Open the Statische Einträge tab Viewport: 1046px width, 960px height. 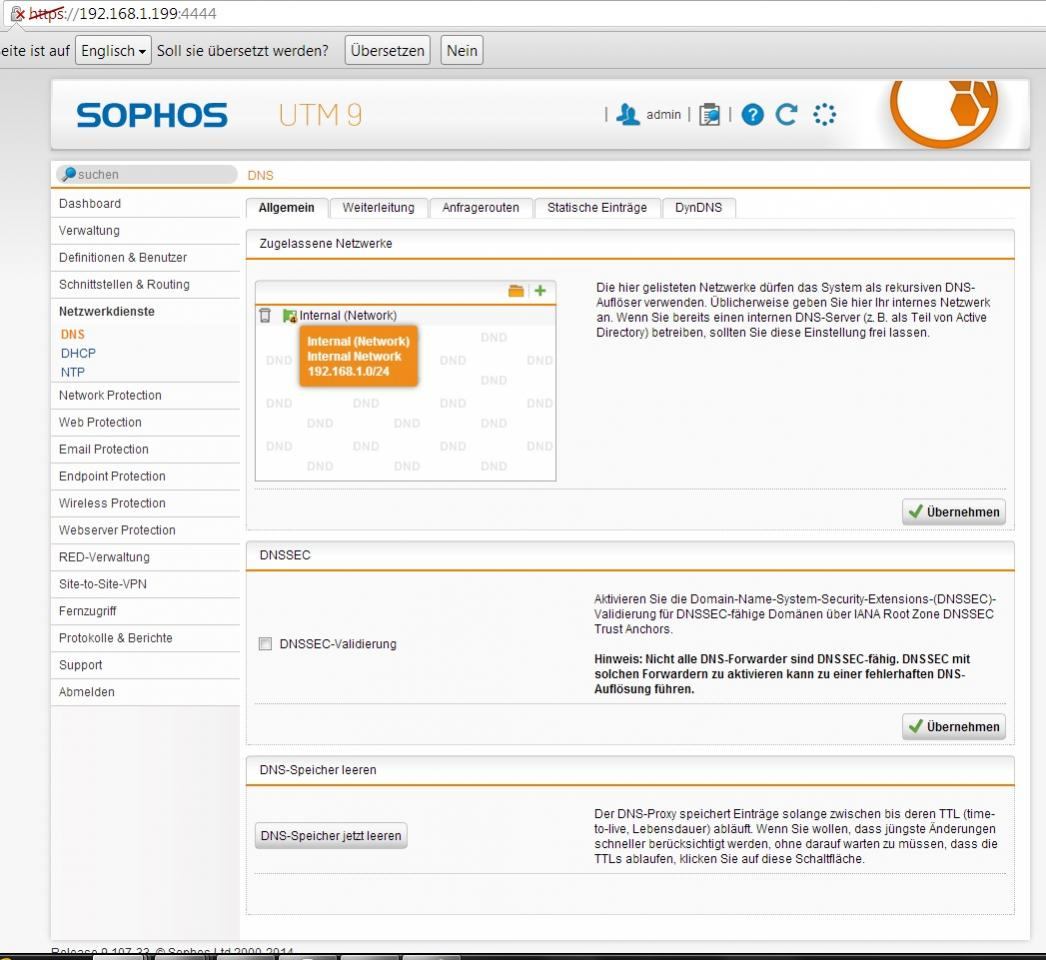(597, 207)
